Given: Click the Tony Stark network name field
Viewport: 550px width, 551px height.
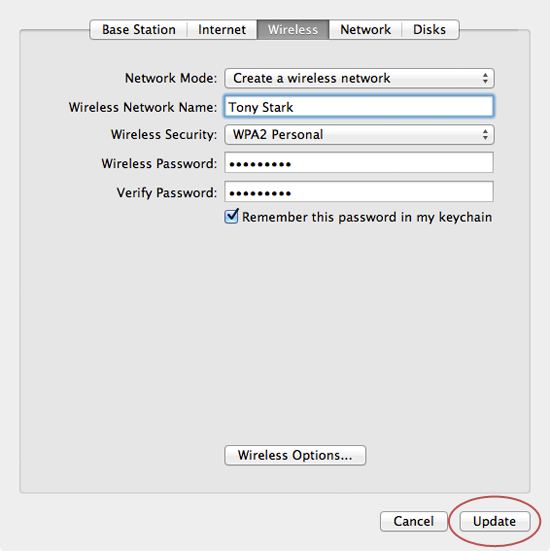Looking at the screenshot, I should point(359,106).
